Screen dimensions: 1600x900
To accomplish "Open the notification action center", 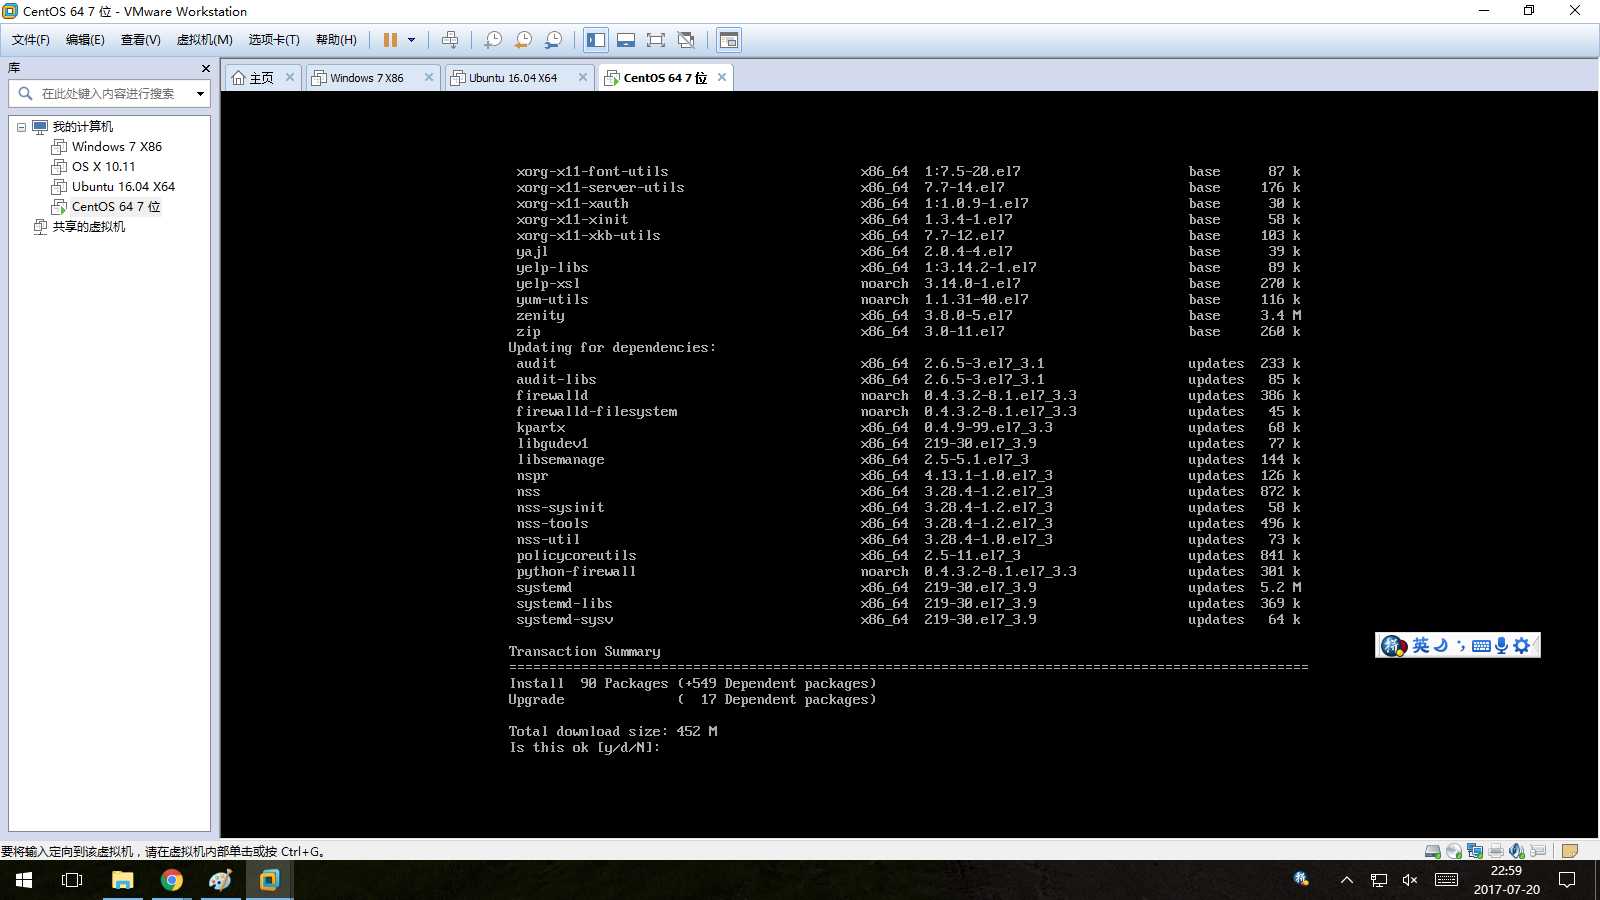I will coord(1567,880).
